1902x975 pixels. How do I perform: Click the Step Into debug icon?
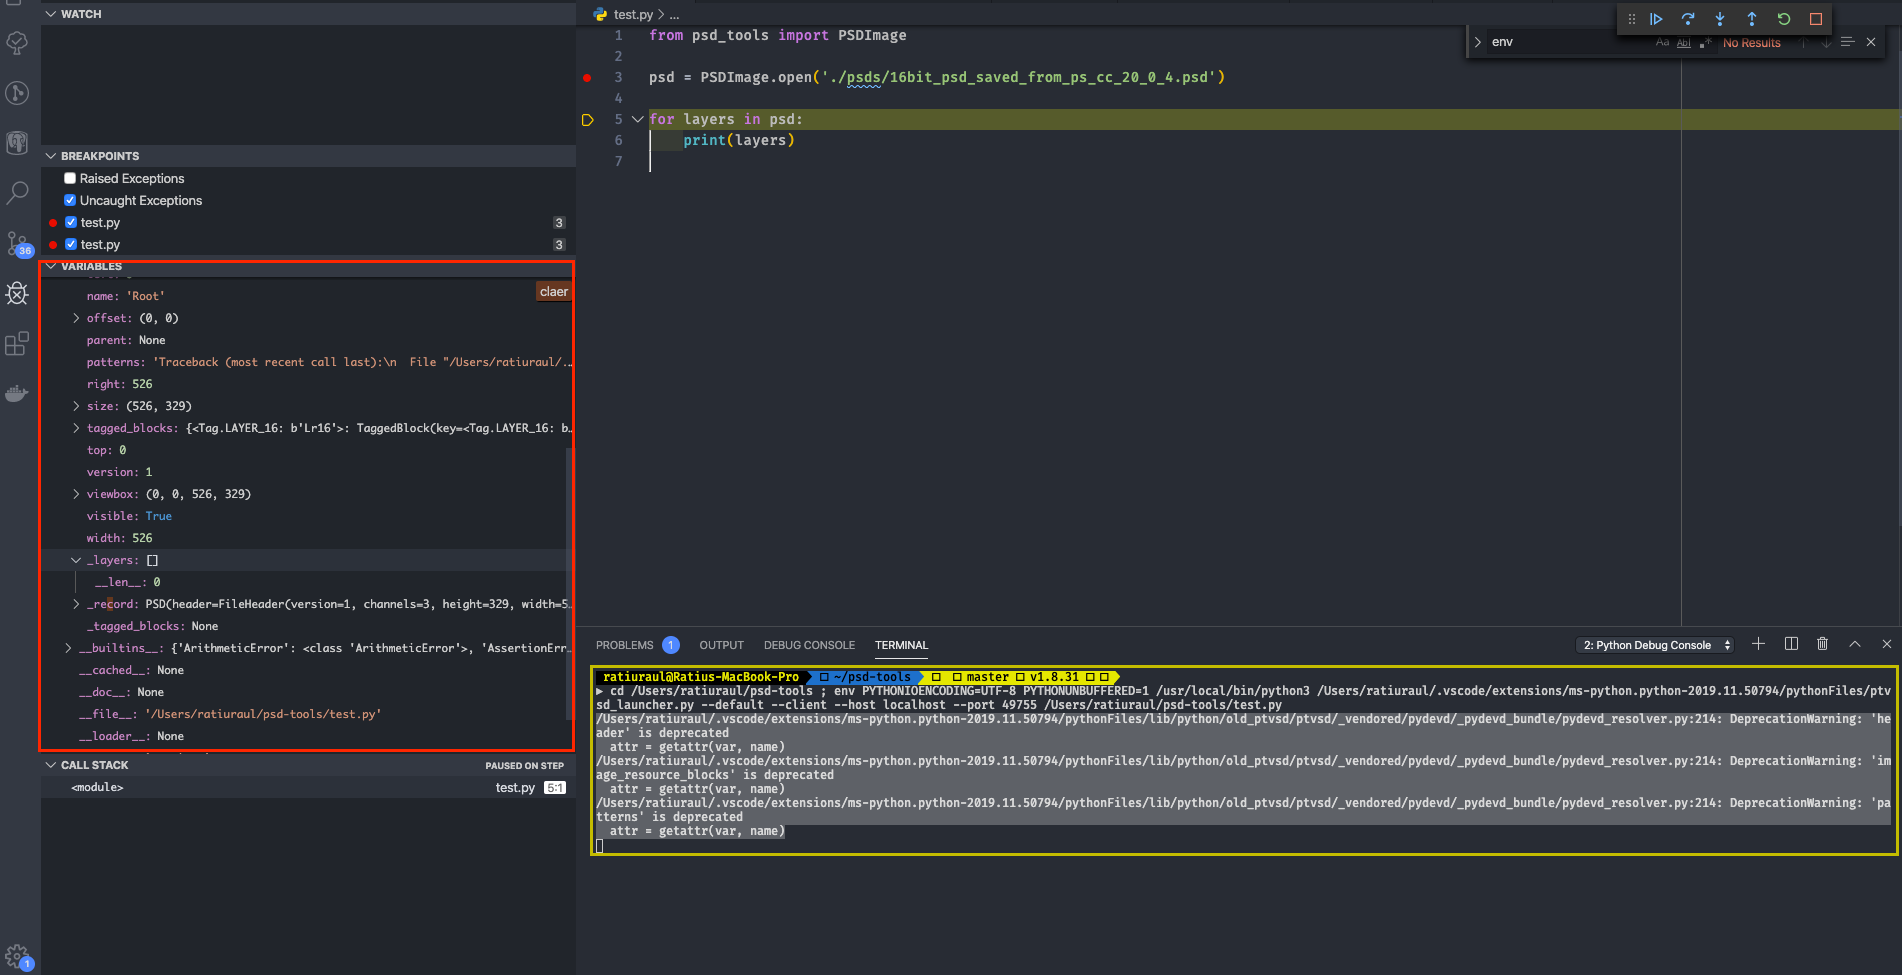point(1720,19)
